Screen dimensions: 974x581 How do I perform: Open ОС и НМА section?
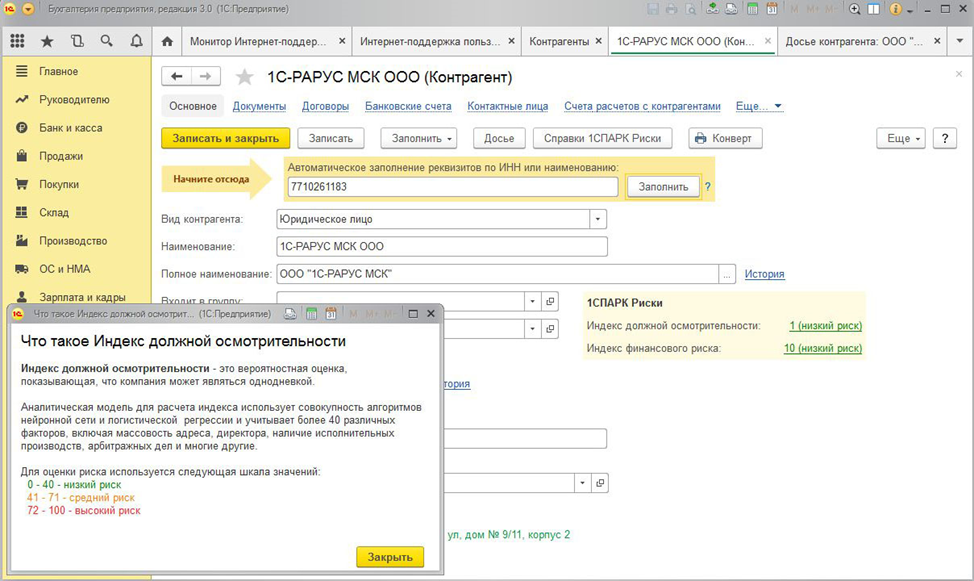[65, 269]
